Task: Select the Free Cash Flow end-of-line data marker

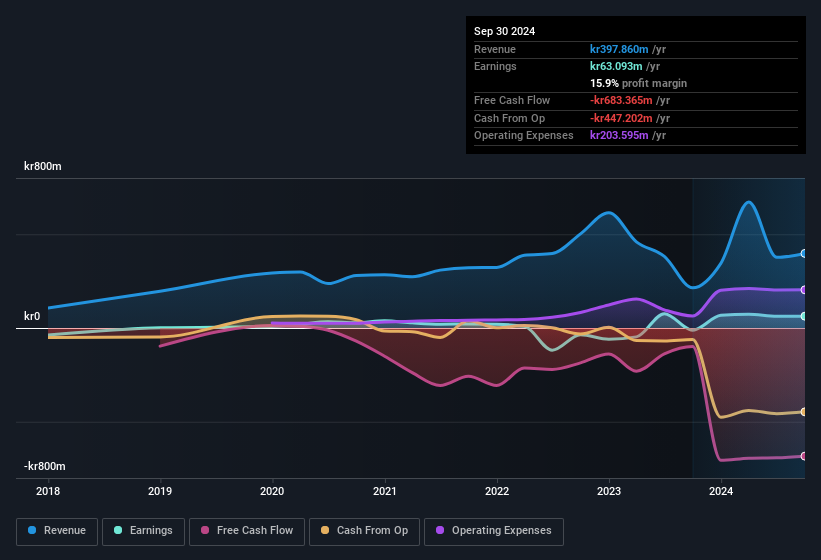Action: (x=804, y=456)
